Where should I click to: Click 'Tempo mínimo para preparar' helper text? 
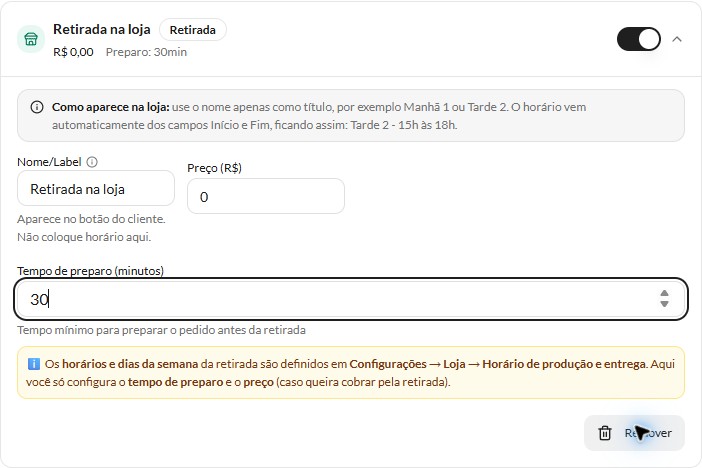161,330
